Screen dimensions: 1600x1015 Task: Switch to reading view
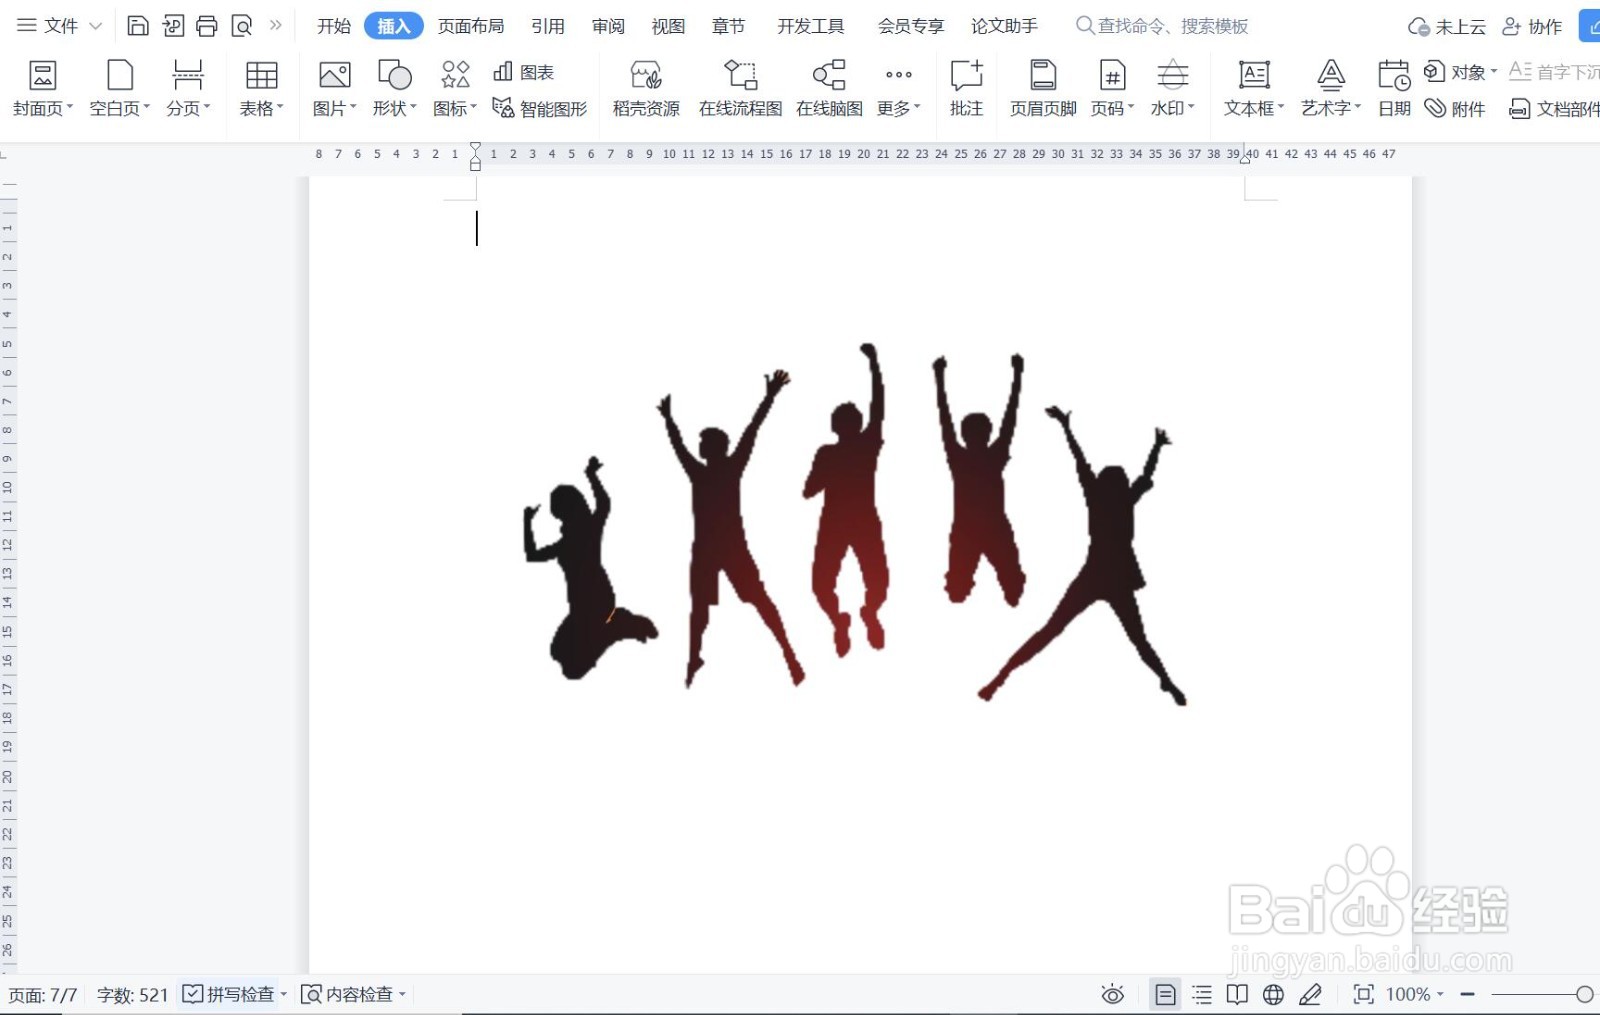click(x=1237, y=994)
